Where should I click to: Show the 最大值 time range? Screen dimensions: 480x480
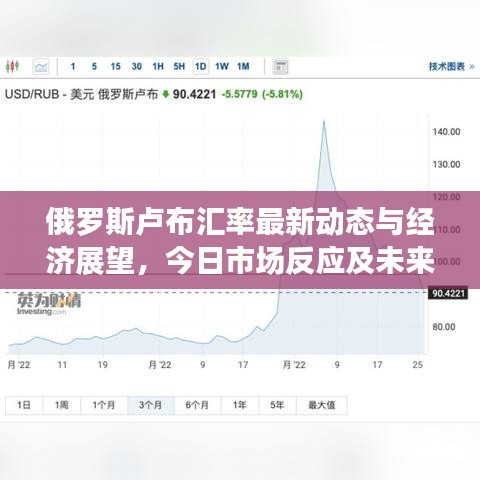coord(322,405)
